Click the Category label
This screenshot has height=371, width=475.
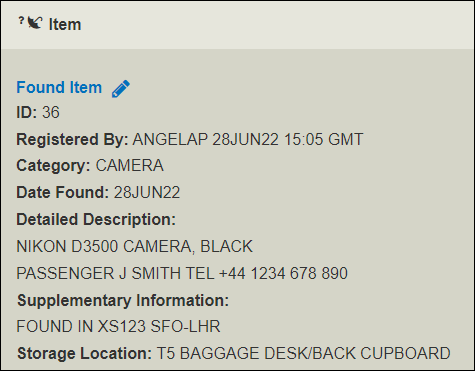(53, 166)
